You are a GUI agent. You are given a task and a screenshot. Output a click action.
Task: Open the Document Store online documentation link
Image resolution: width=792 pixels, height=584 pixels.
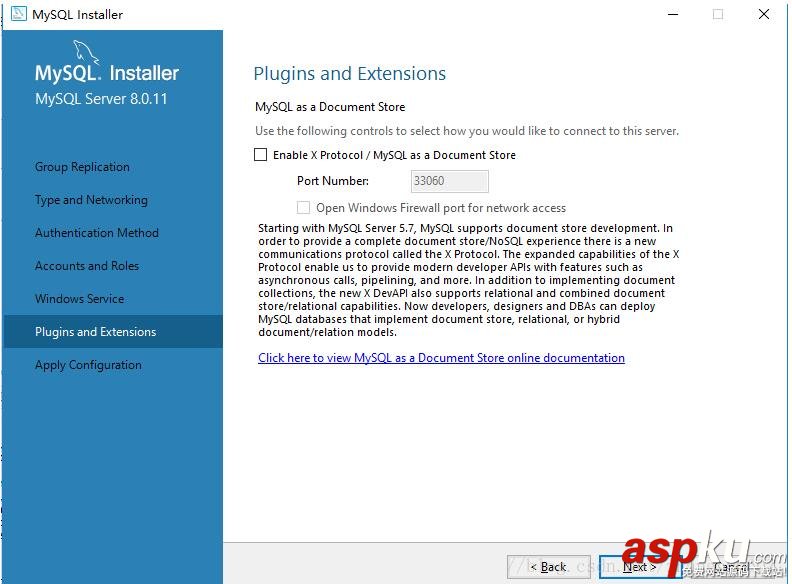pyautogui.click(x=441, y=358)
